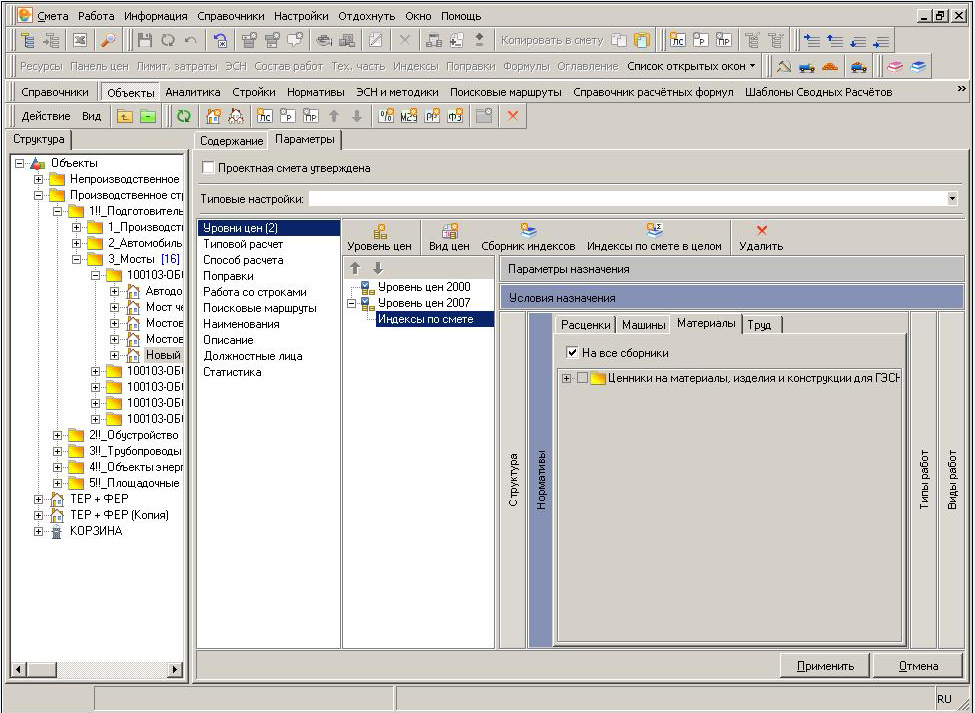Click the Уровень цен toolbar button
This screenshot has width=975, height=713.
pos(379,237)
